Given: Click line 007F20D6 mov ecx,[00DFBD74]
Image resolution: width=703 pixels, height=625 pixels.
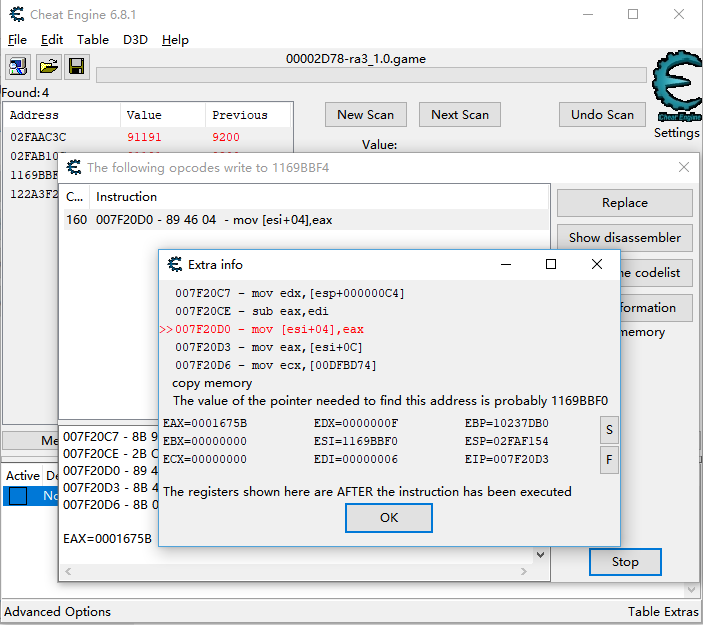Looking at the screenshot, I should 276,365.
